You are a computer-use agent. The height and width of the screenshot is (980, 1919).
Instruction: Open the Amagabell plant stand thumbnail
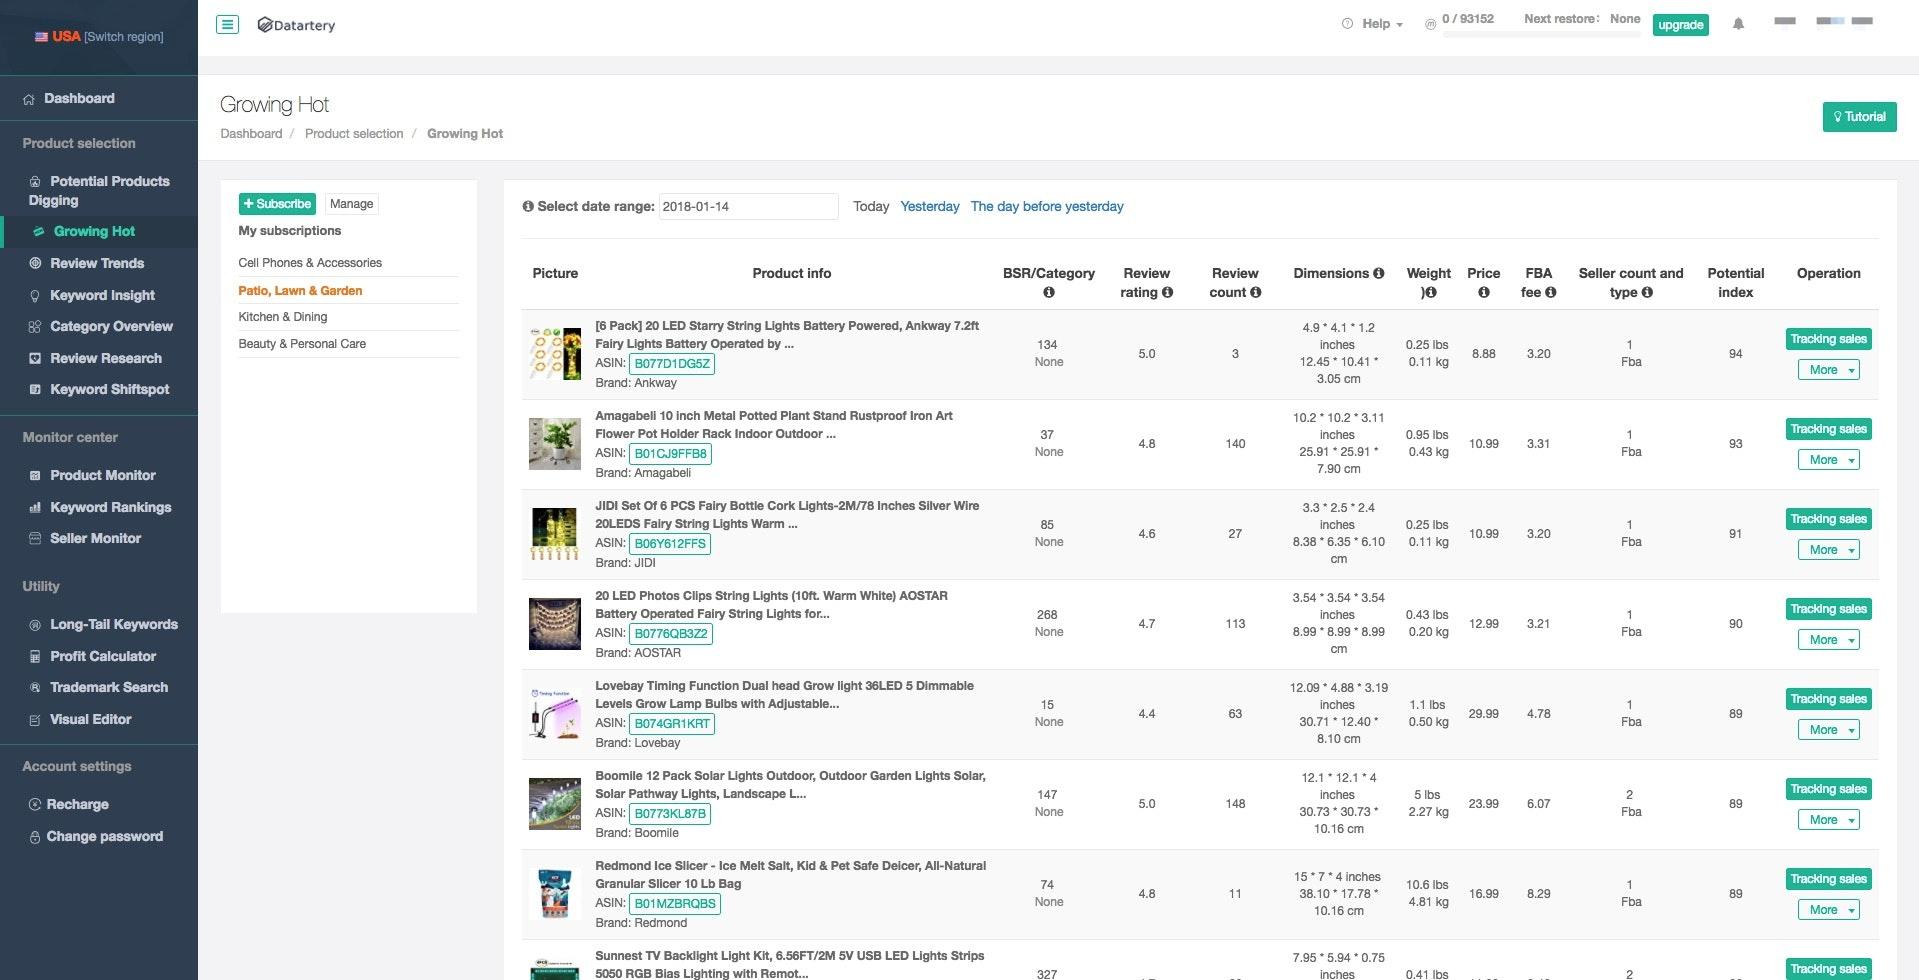554,444
